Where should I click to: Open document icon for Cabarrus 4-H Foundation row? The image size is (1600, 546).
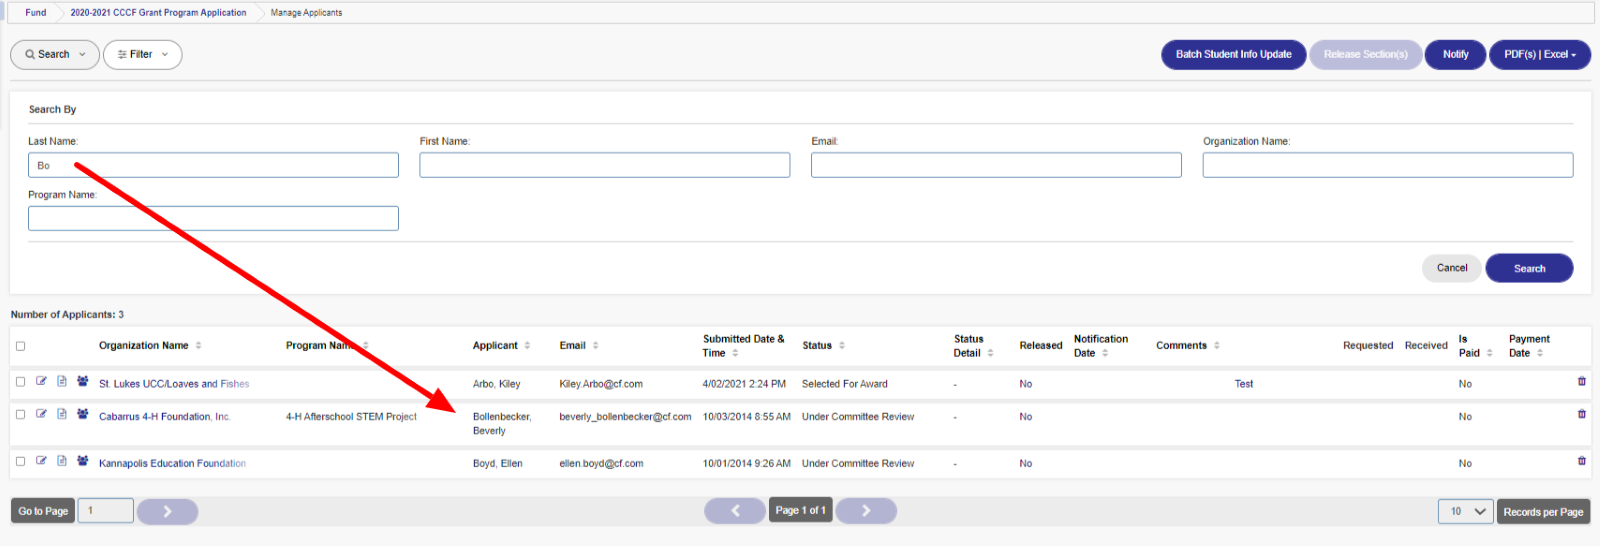(x=62, y=414)
